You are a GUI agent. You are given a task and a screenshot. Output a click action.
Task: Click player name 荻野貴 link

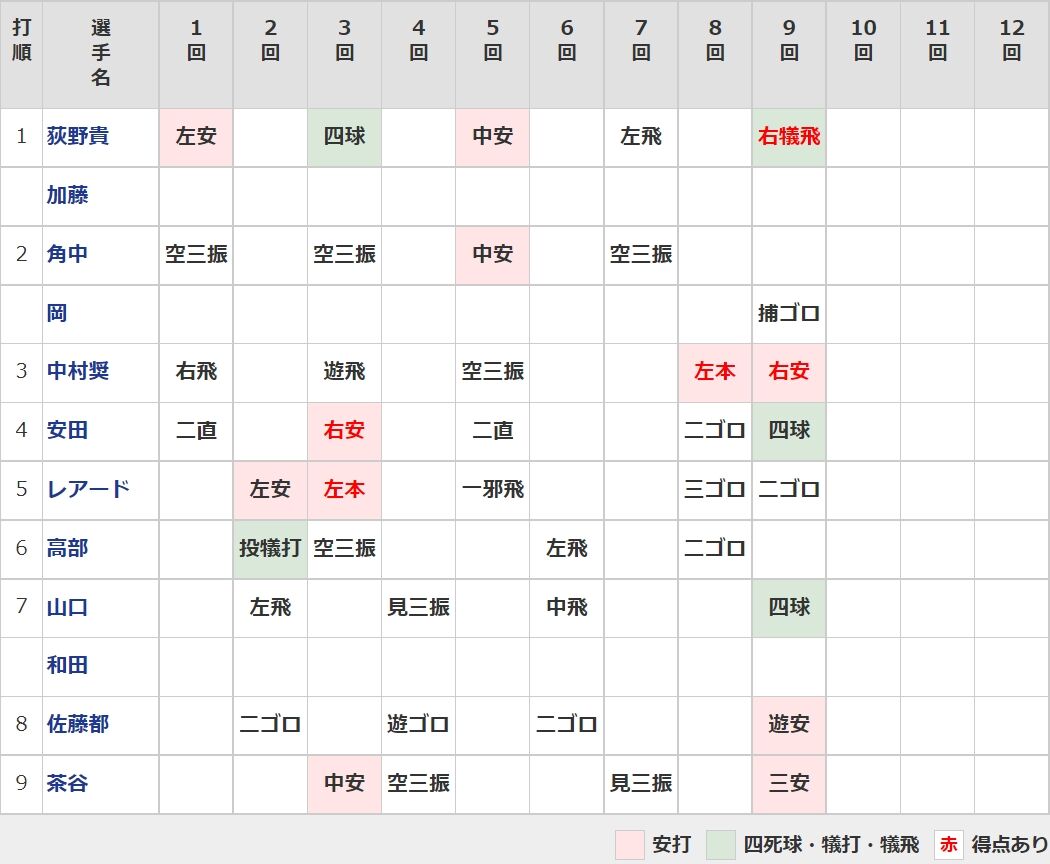pos(78,136)
